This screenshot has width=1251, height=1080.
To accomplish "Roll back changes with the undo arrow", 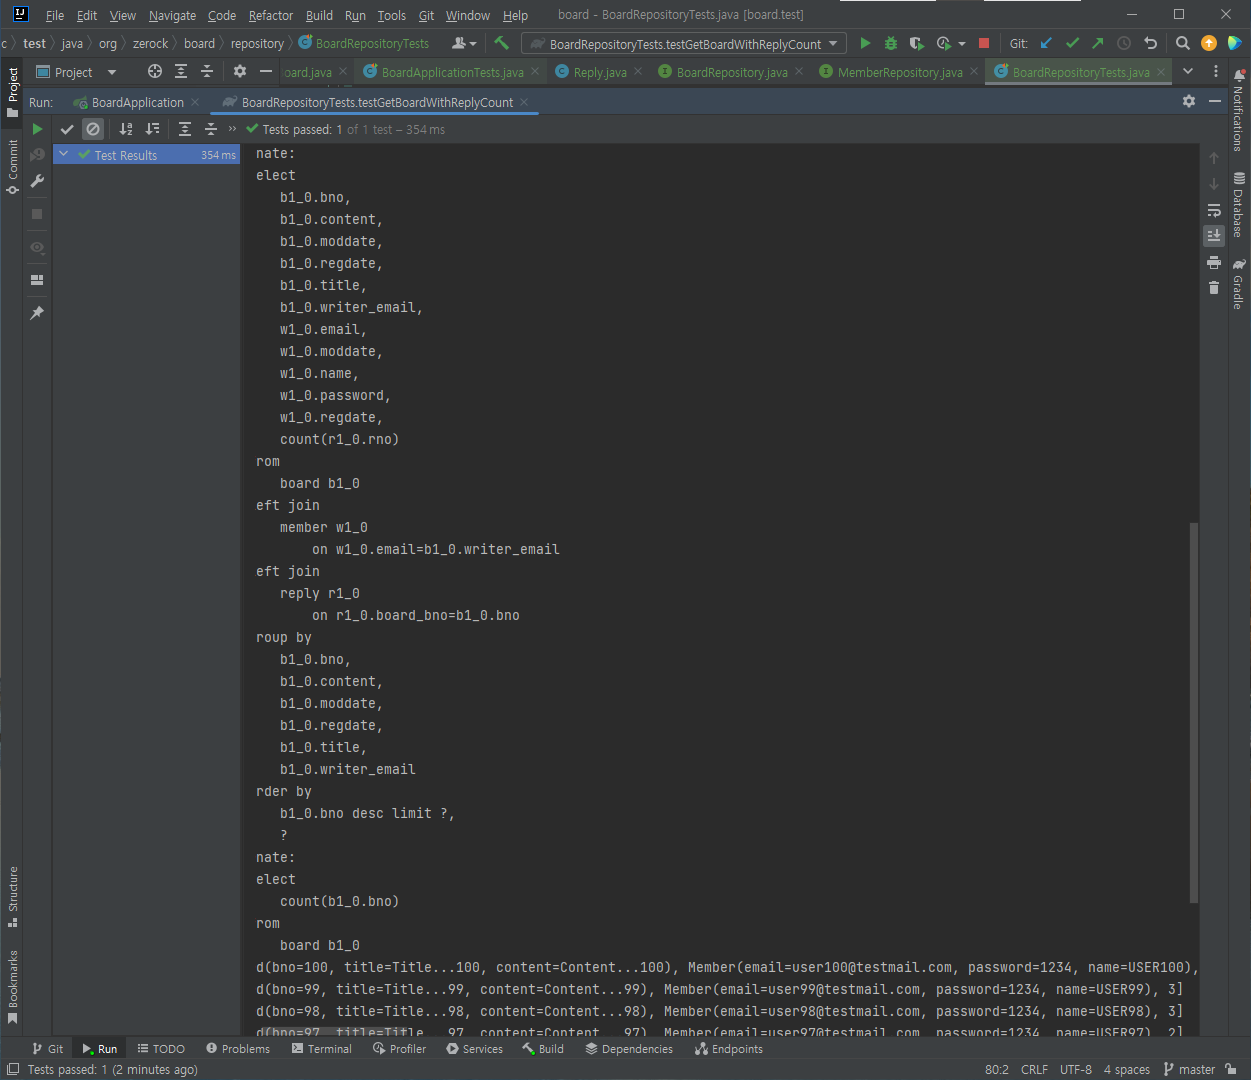I will point(1150,43).
